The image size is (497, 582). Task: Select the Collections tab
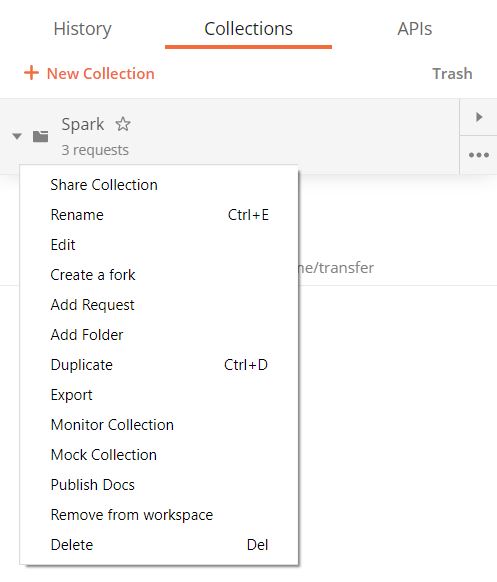click(x=248, y=29)
